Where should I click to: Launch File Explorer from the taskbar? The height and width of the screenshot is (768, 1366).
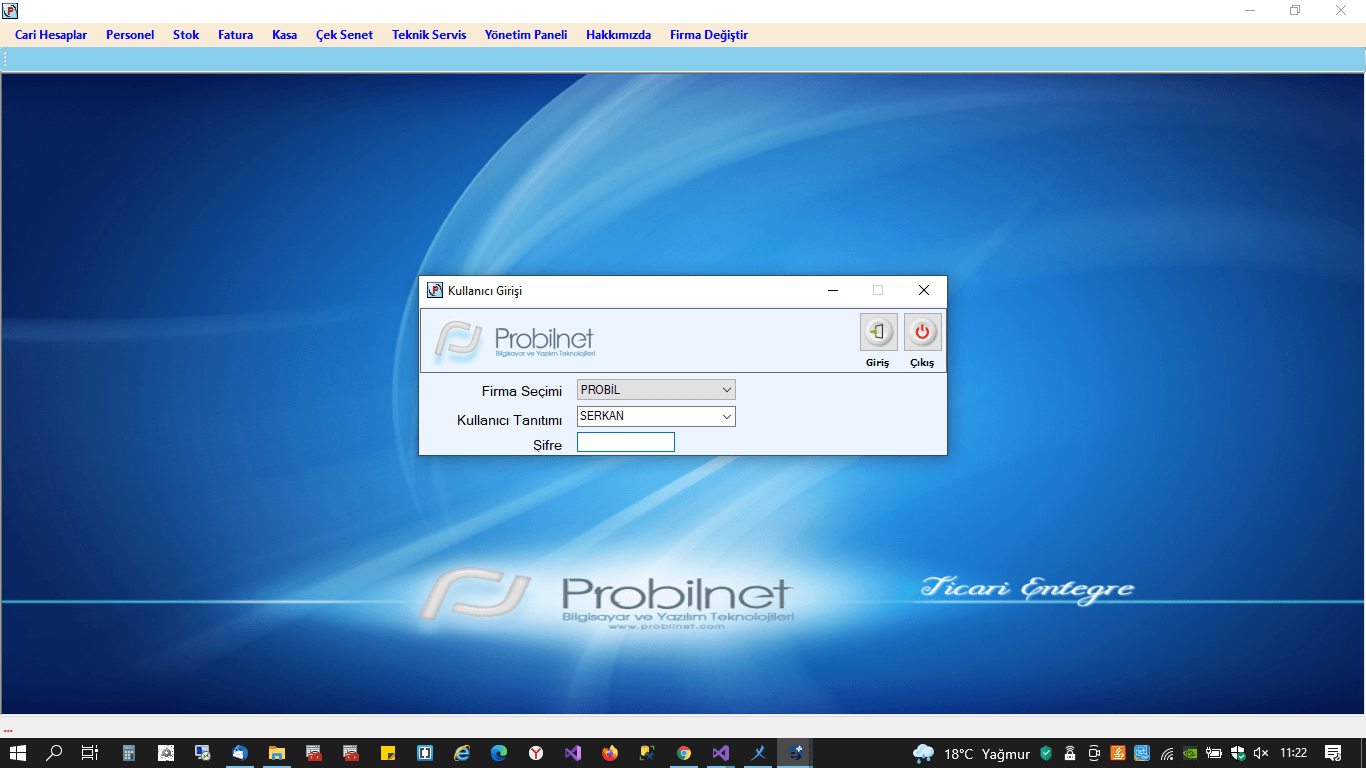point(276,753)
